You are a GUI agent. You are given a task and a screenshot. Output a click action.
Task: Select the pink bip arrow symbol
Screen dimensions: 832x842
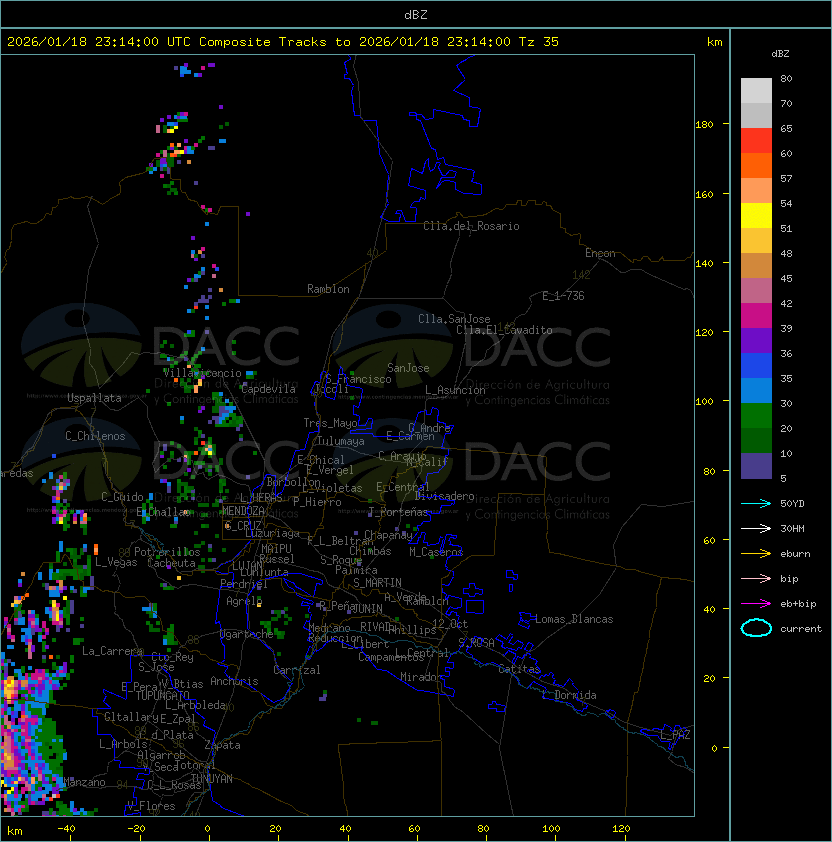[756, 578]
